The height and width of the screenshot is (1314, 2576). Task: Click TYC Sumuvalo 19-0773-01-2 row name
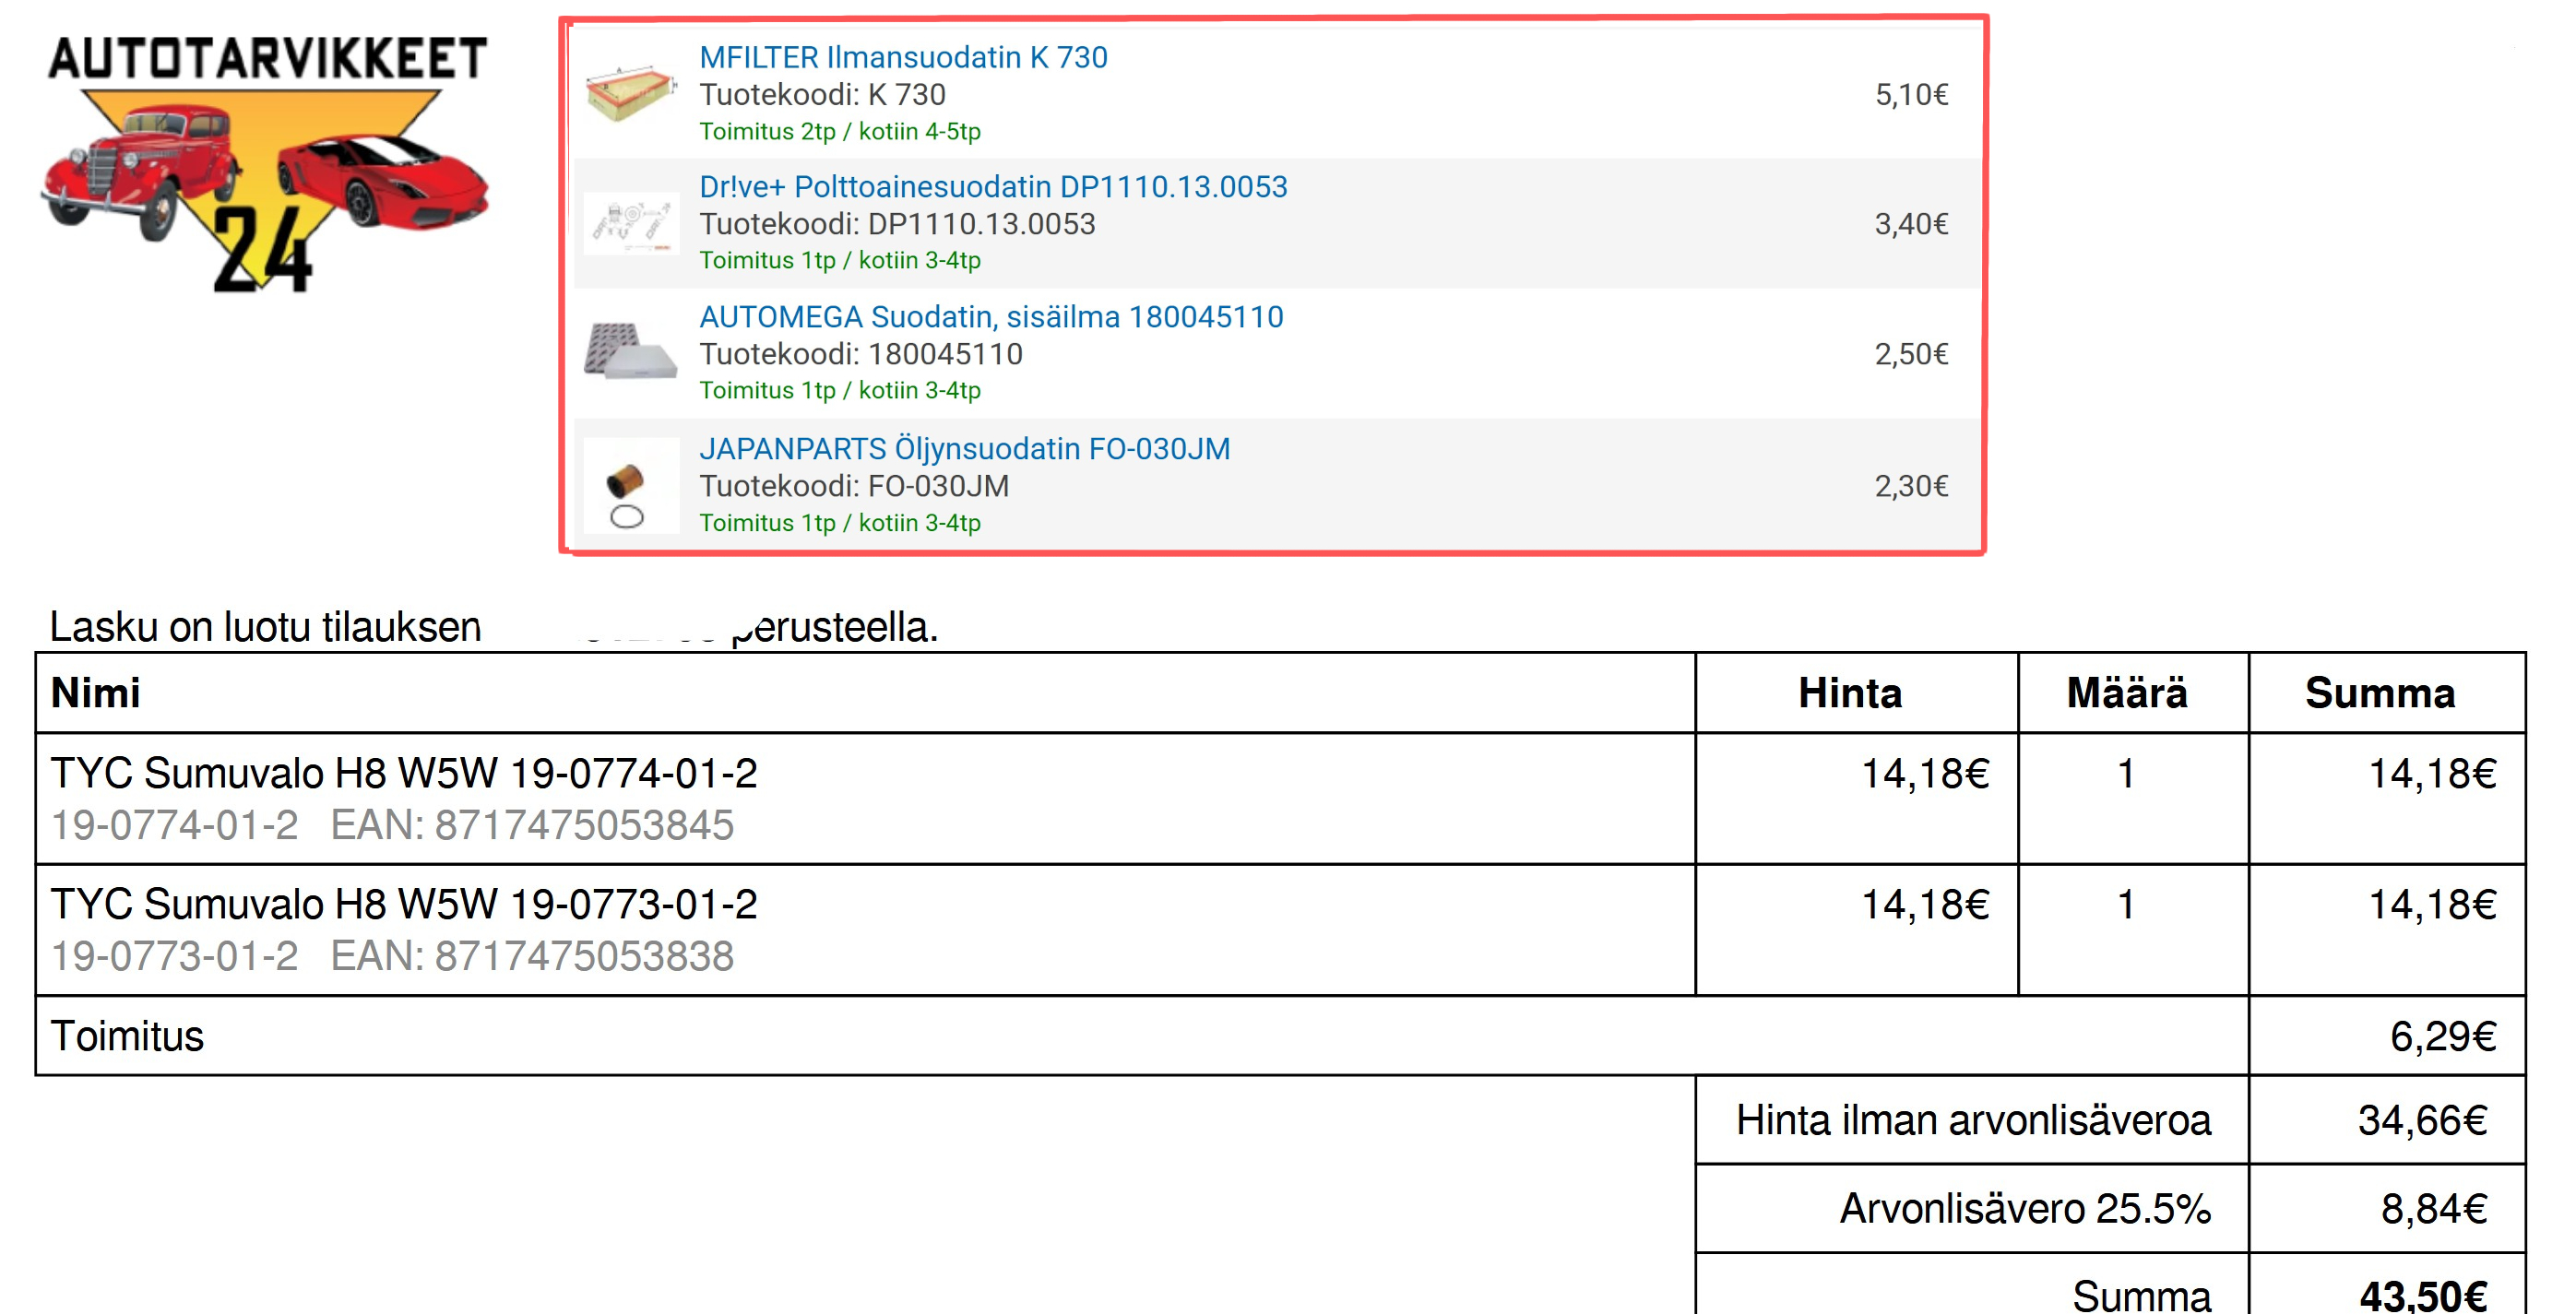pos(403,904)
